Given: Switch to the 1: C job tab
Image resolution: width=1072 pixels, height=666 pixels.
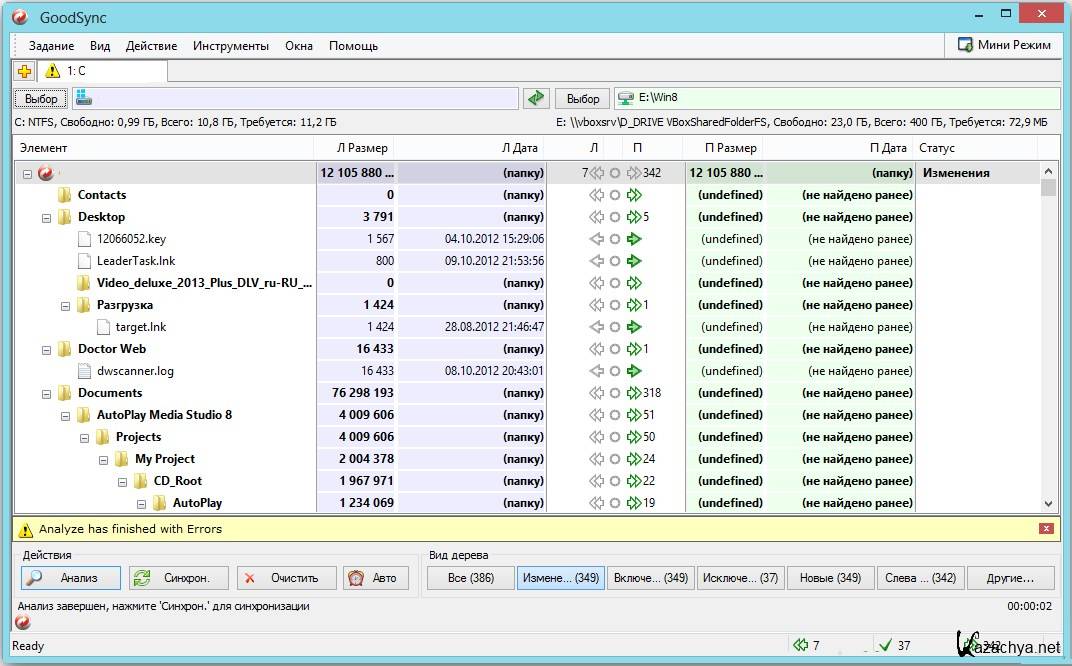Looking at the screenshot, I should 100,71.
